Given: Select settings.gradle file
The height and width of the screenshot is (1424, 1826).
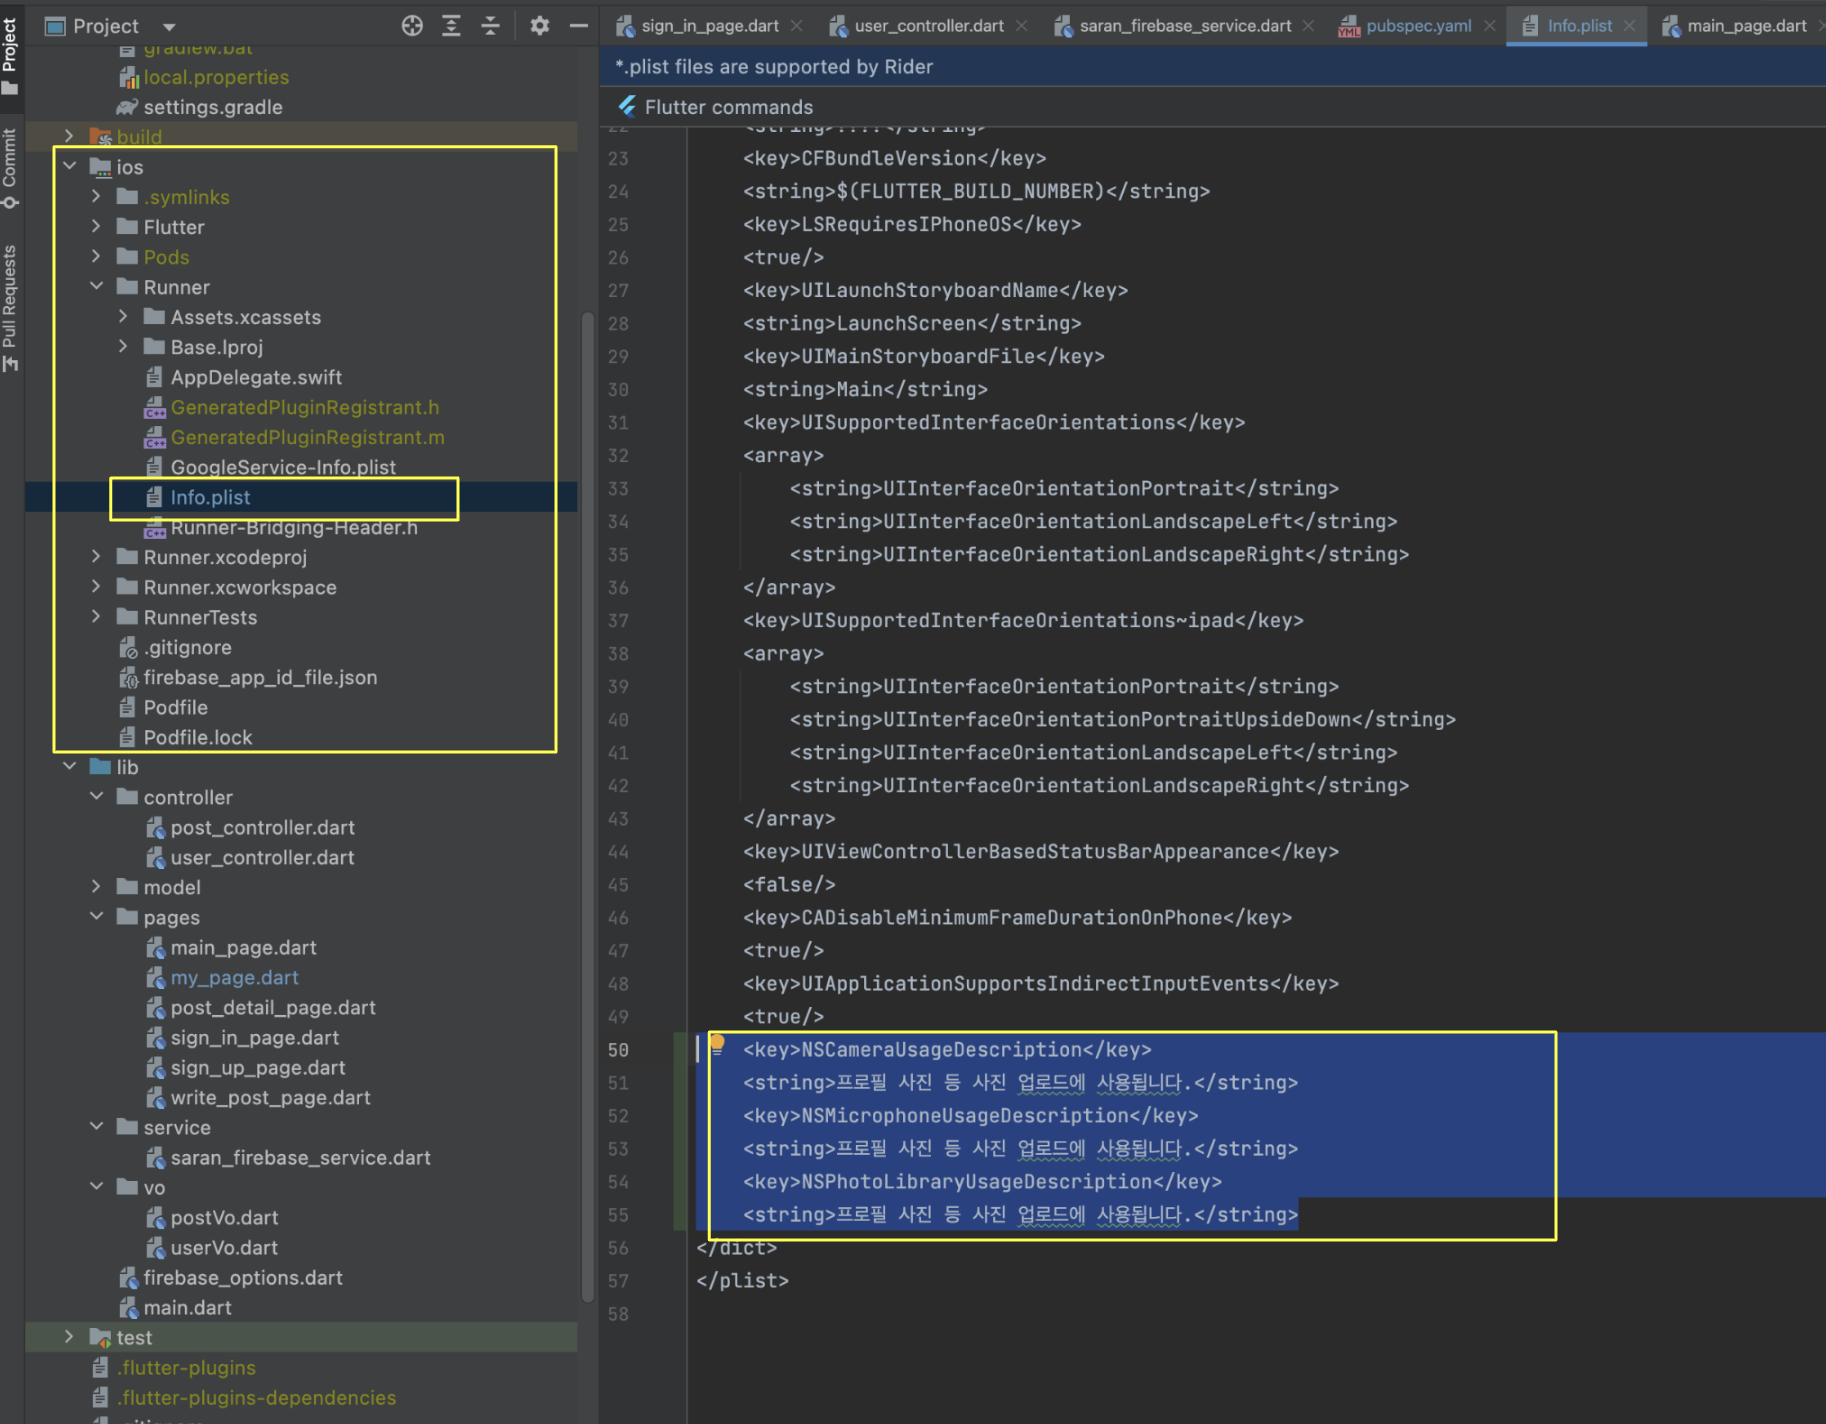Looking at the screenshot, I should pos(212,107).
